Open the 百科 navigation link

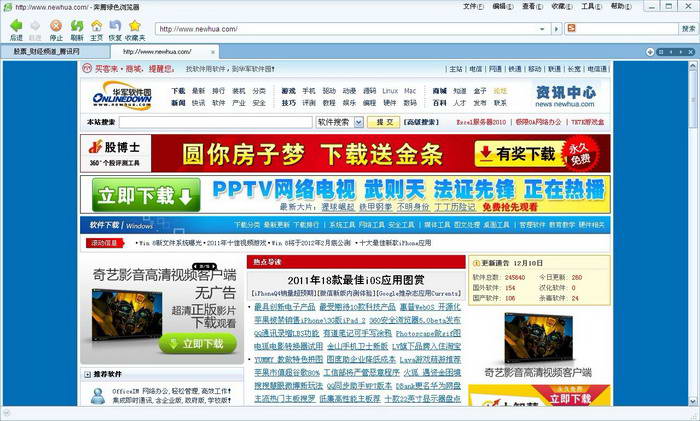point(439,103)
